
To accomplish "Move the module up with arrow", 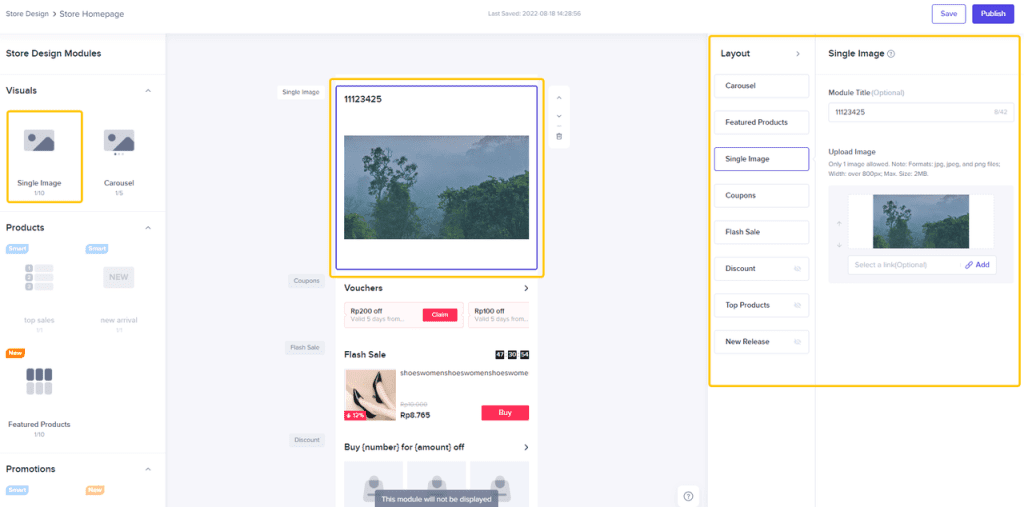I will [558, 98].
